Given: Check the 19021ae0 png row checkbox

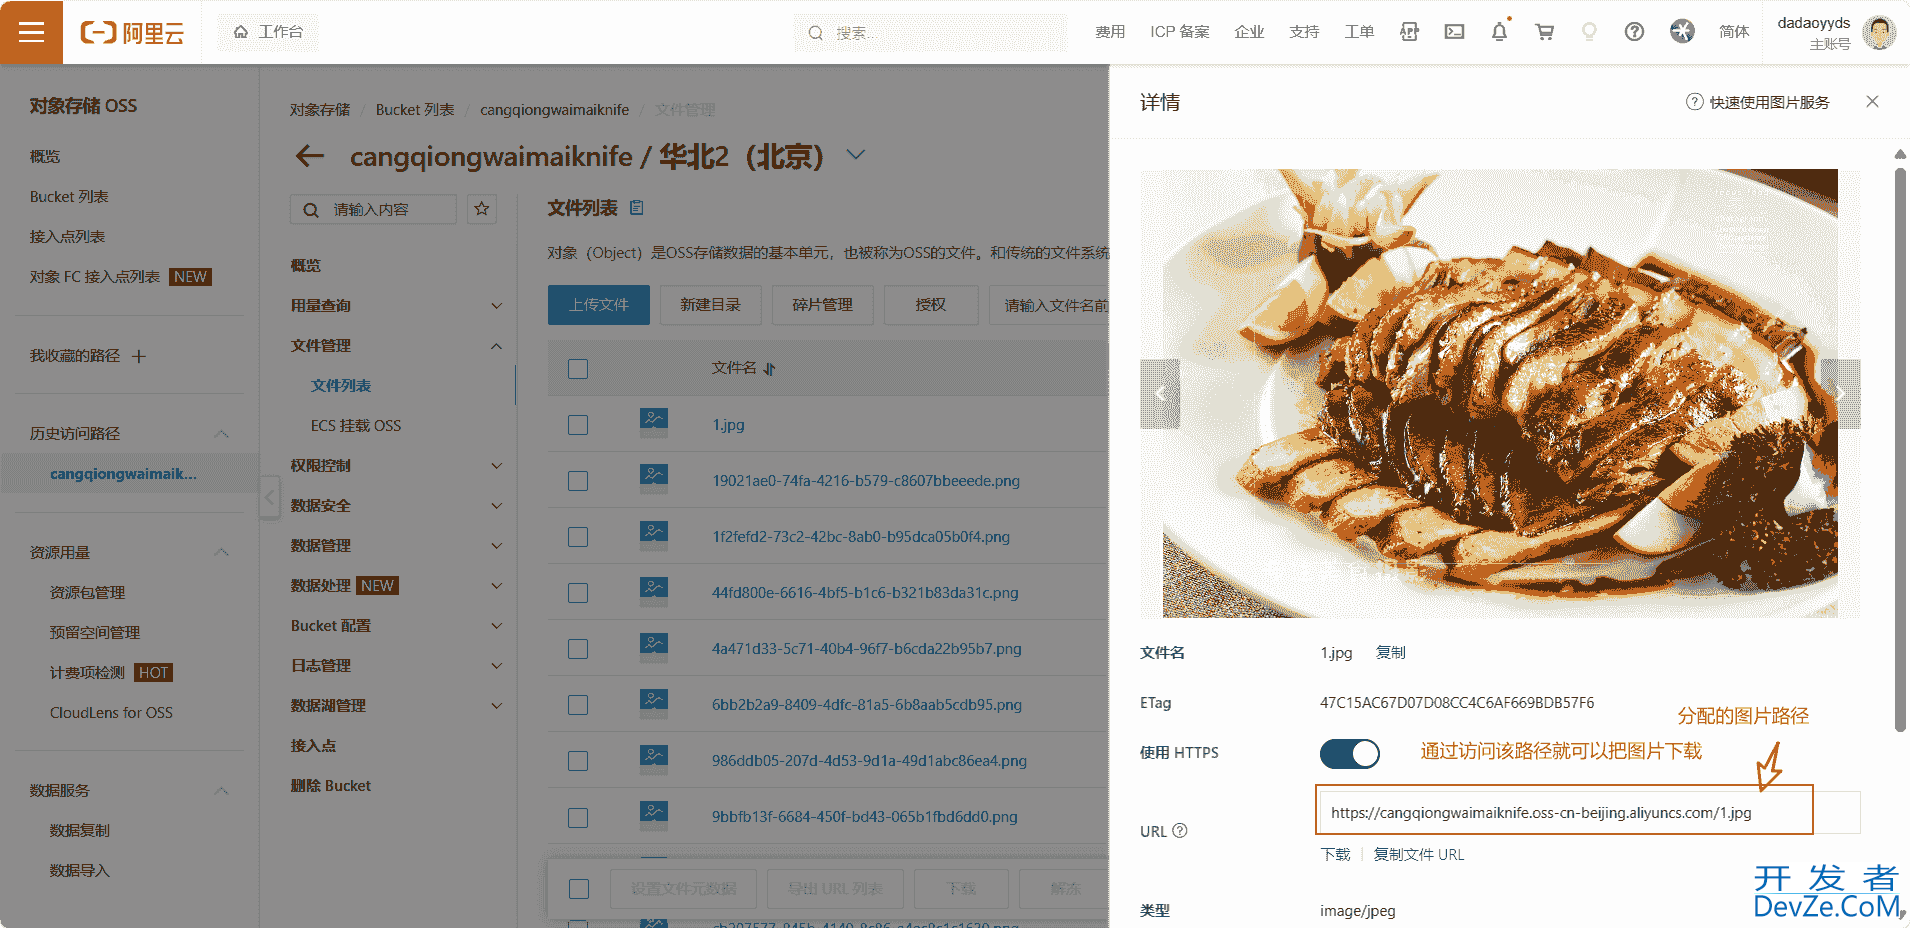Looking at the screenshot, I should point(578,481).
